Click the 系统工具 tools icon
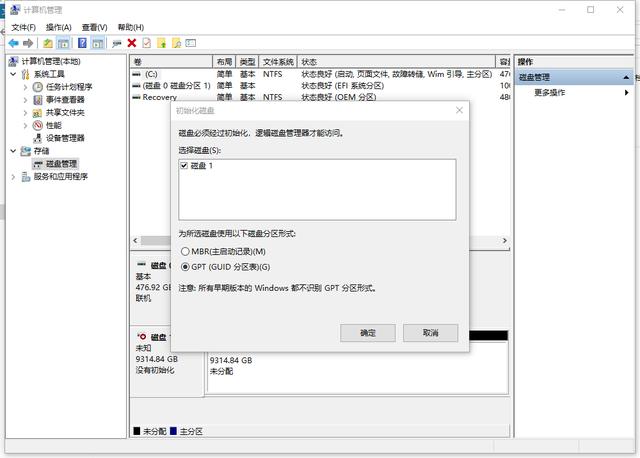Viewport: 640px width, 458px height. click(26, 74)
